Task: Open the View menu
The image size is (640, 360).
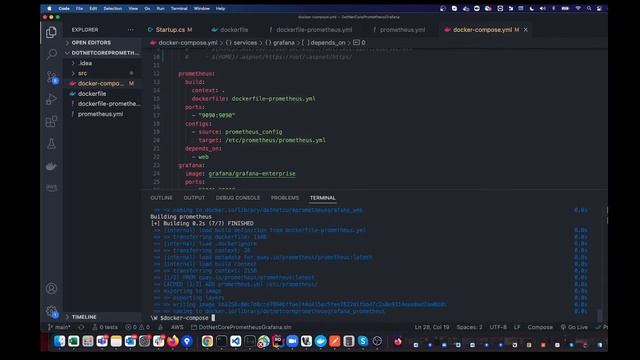Action: [133, 8]
